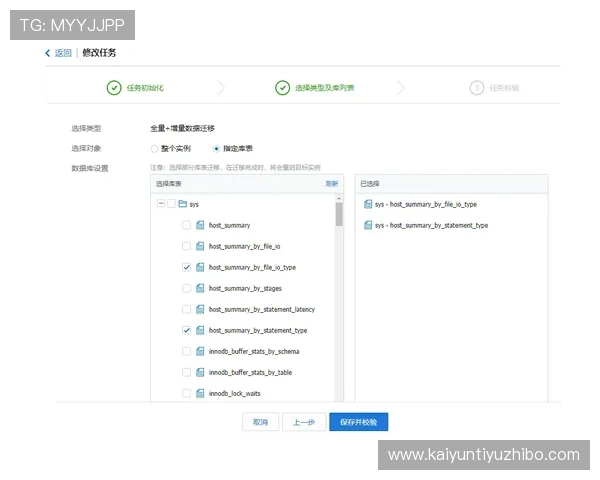Go to the 选择类型及库列表 step

(x=323, y=88)
